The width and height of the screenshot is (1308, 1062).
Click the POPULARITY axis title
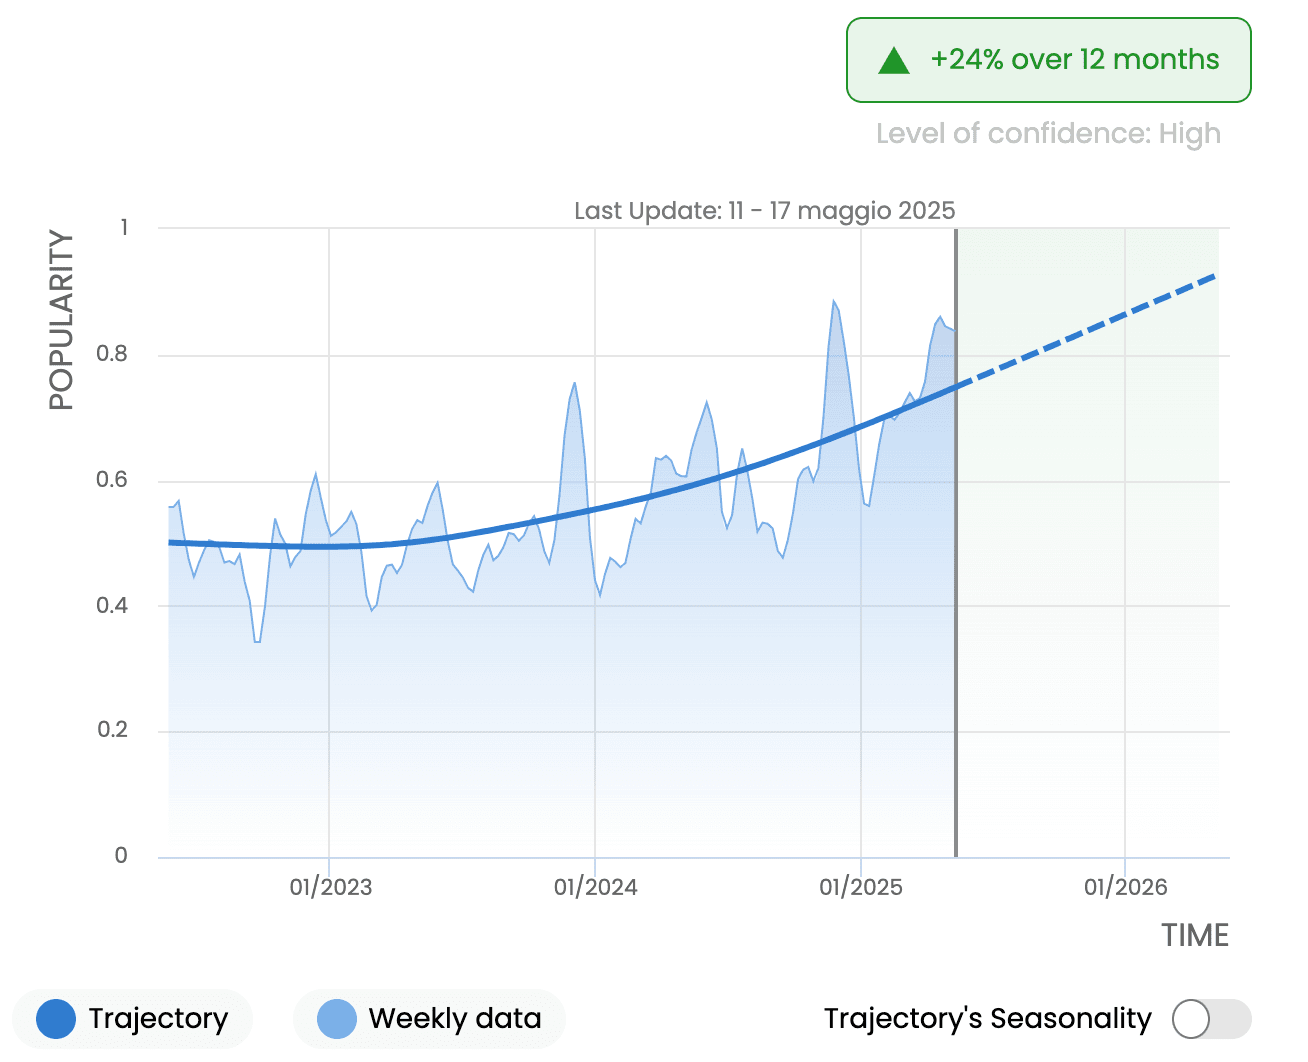62,320
